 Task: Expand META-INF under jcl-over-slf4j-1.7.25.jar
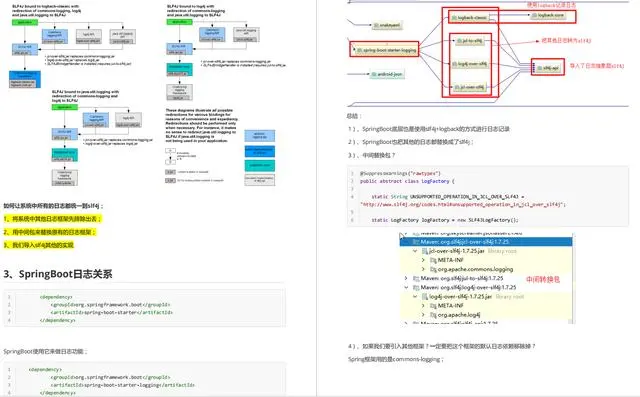tap(423, 260)
